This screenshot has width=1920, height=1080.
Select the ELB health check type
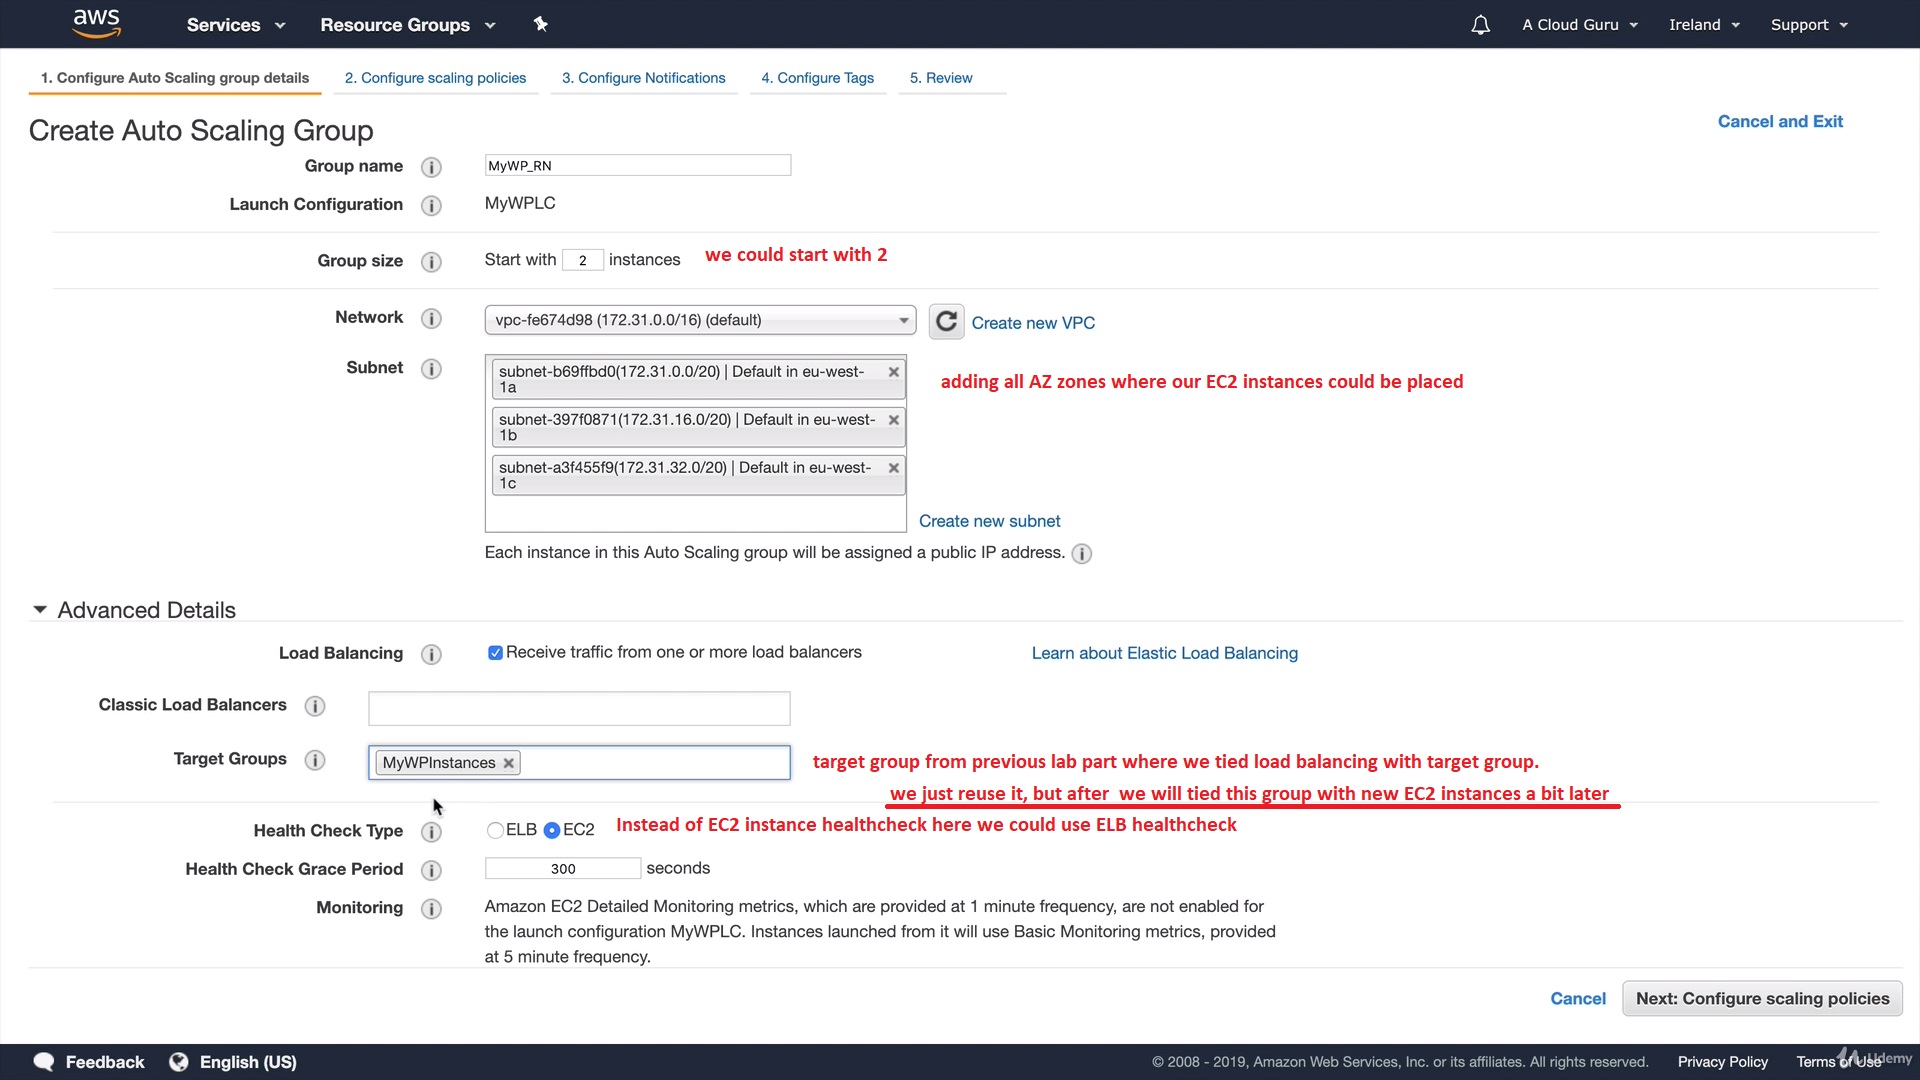(x=495, y=830)
